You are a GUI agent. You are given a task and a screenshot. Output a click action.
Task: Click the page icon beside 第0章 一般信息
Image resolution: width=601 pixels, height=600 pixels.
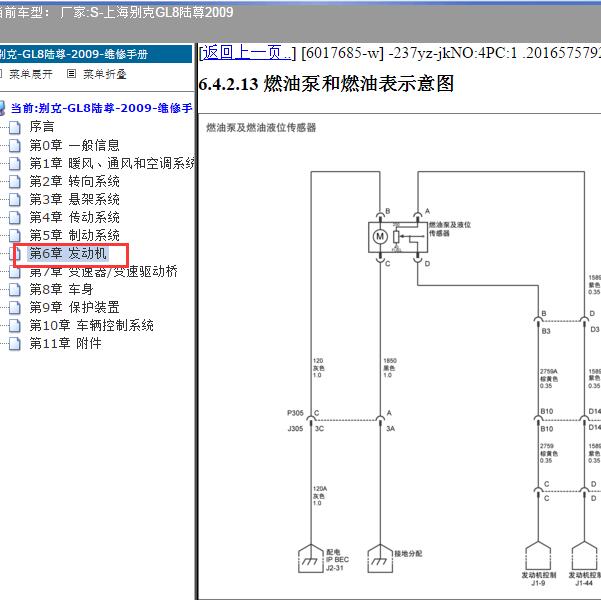click(x=15, y=145)
